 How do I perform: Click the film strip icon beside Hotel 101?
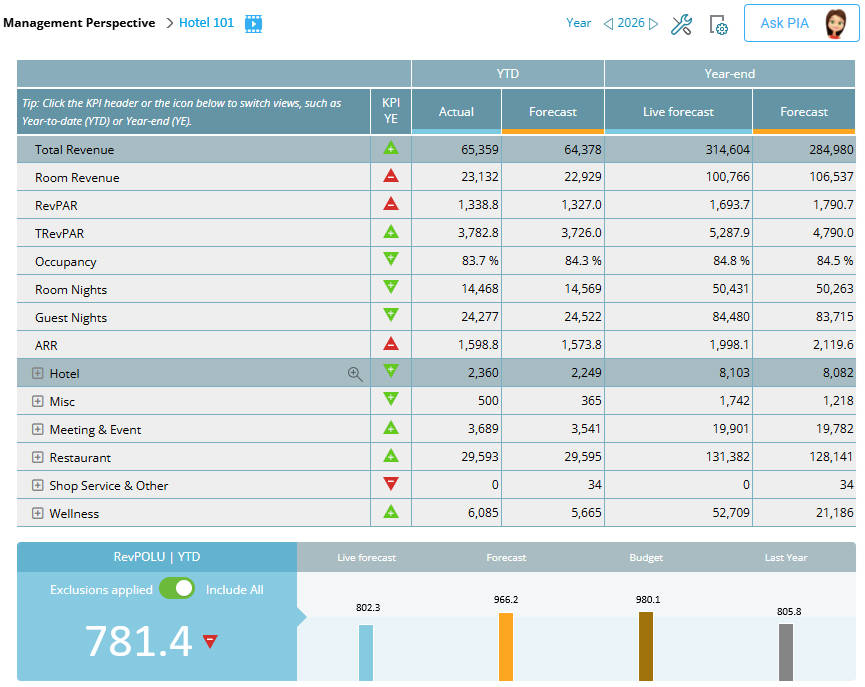tap(252, 22)
